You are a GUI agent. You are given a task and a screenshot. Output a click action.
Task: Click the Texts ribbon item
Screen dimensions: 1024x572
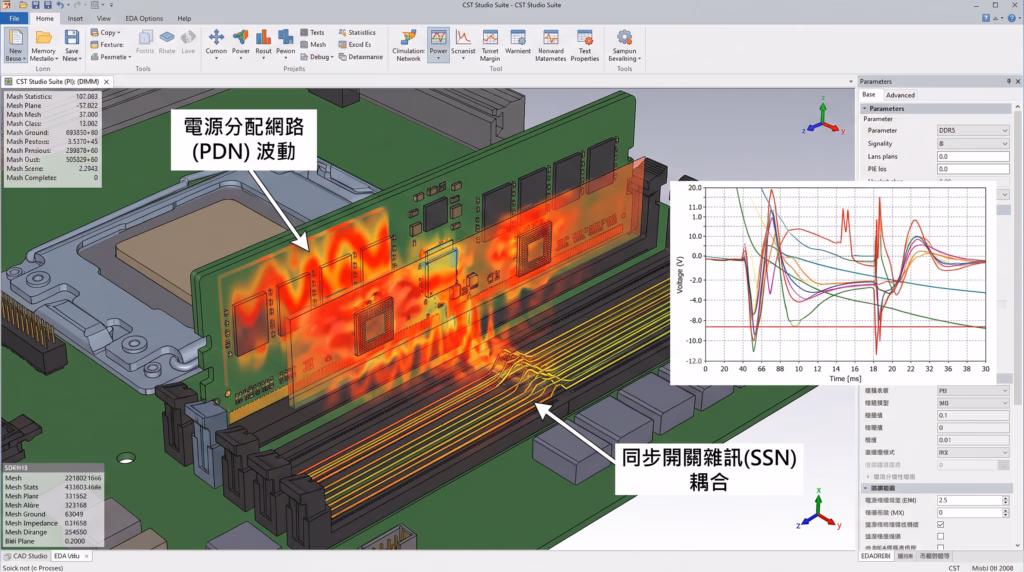313,32
